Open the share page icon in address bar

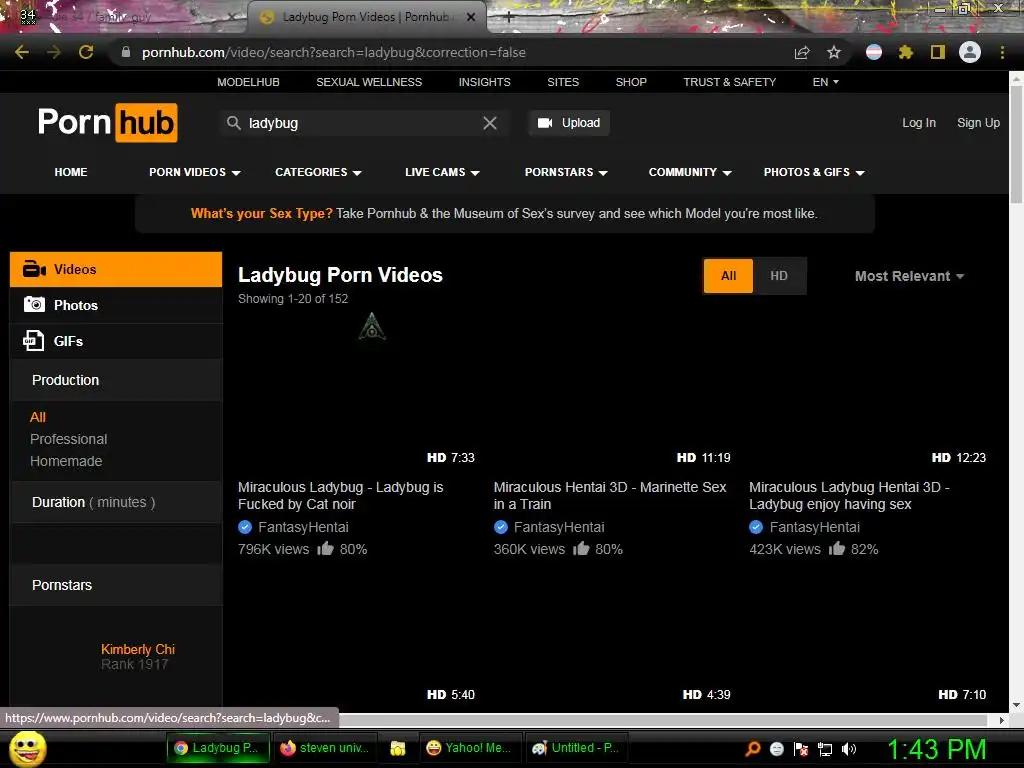click(802, 52)
